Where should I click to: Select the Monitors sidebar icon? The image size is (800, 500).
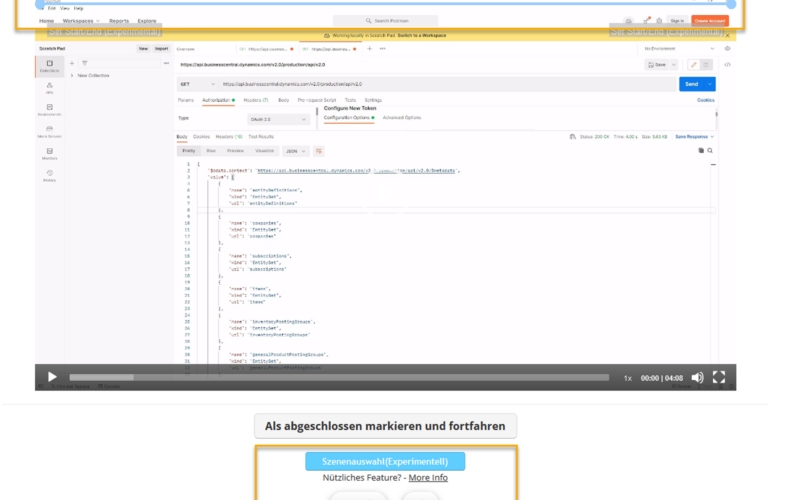(49, 154)
